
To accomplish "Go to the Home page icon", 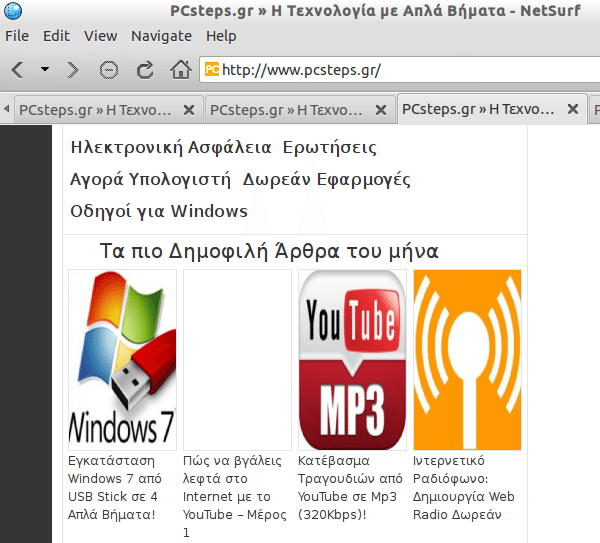I will [181, 70].
